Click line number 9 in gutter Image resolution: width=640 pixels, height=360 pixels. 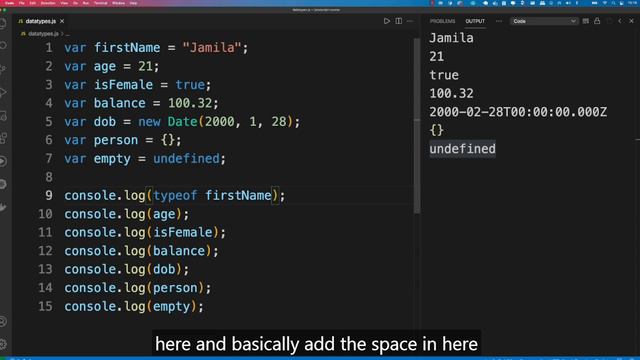click(49, 195)
